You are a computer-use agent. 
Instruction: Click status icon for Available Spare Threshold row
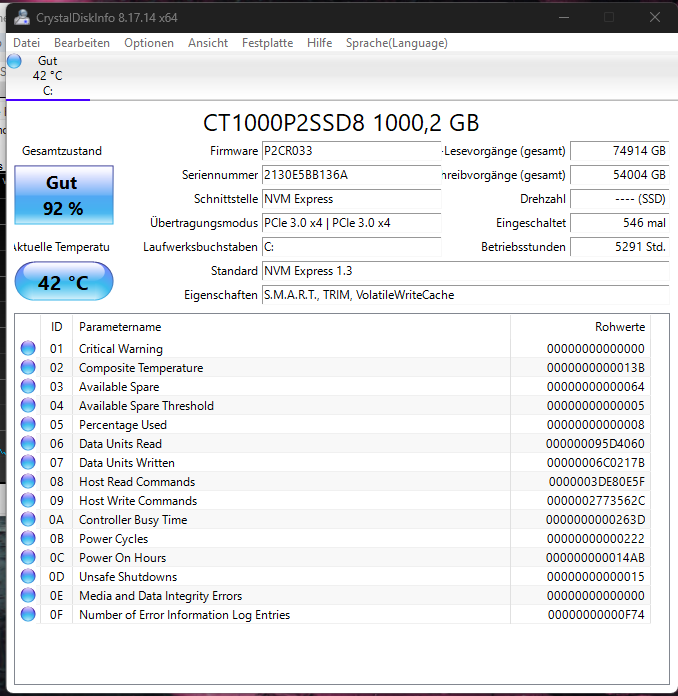[28, 406]
